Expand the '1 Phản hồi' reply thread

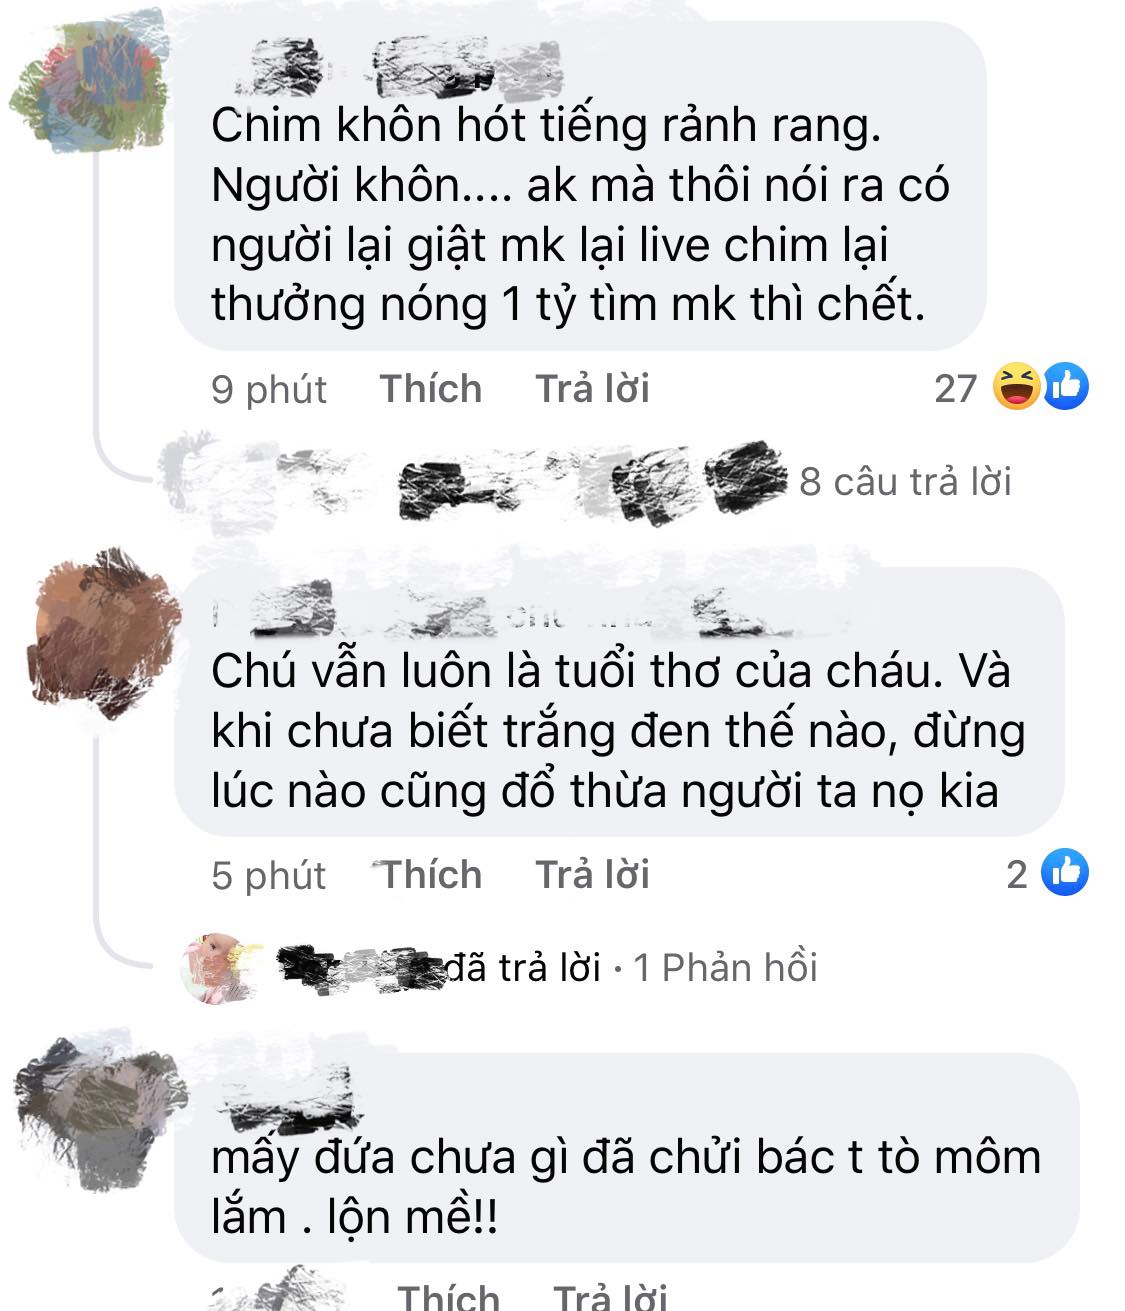pyautogui.click(x=726, y=967)
